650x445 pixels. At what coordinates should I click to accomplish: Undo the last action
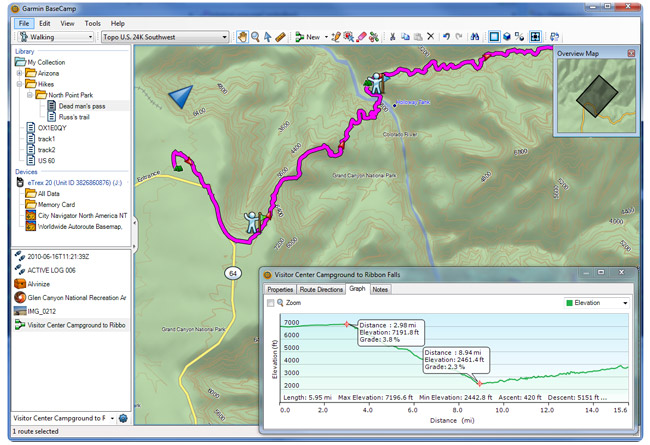pos(446,37)
